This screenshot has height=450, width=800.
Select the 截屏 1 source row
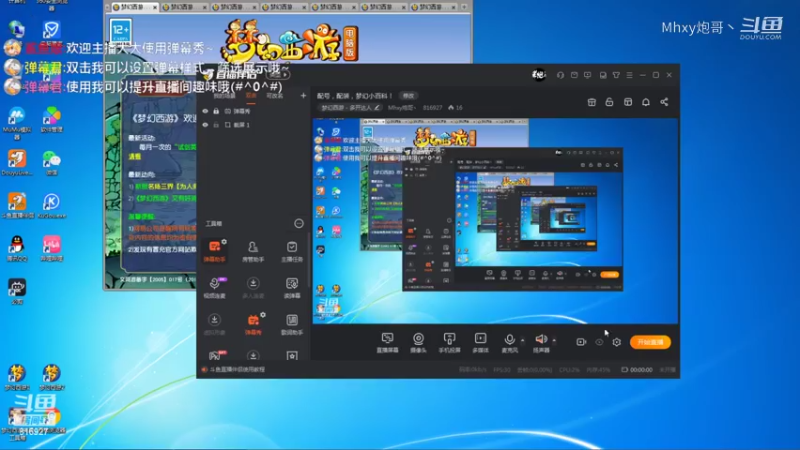(254, 124)
